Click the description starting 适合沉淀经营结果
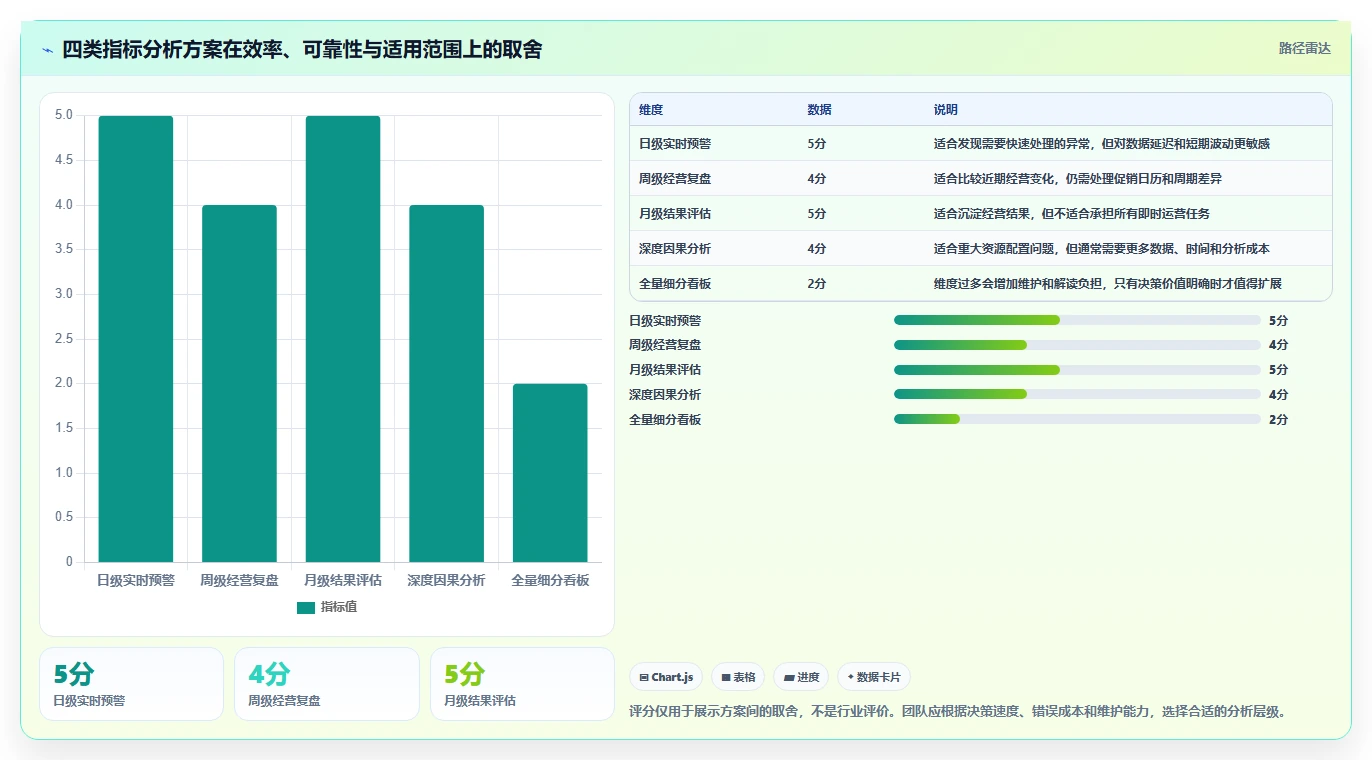Image resolution: width=1372 pixels, height=760 pixels. [x=1072, y=214]
